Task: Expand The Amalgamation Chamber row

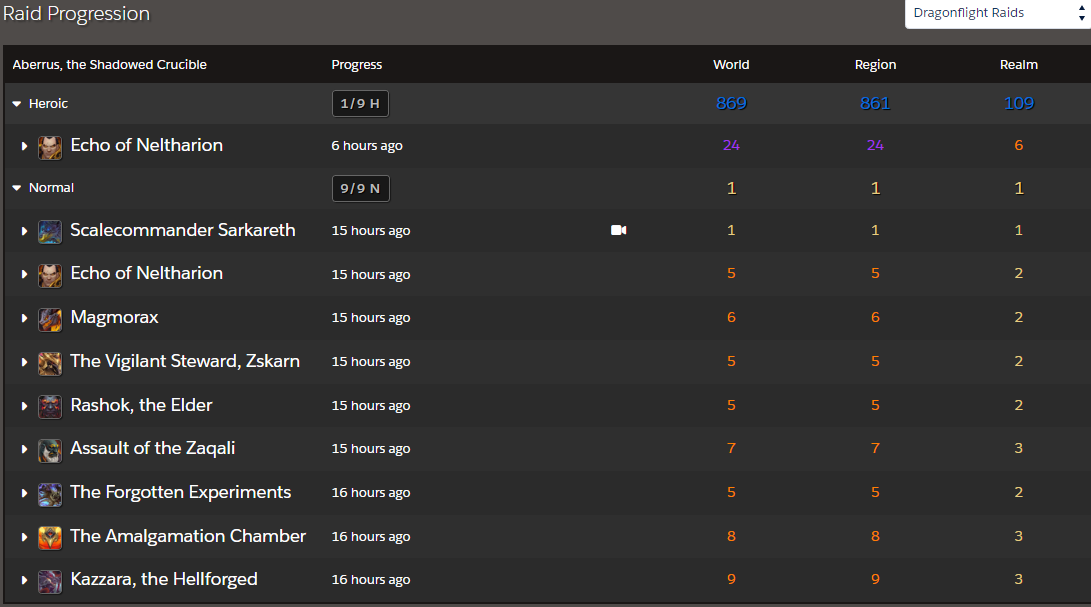Action: tap(24, 537)
